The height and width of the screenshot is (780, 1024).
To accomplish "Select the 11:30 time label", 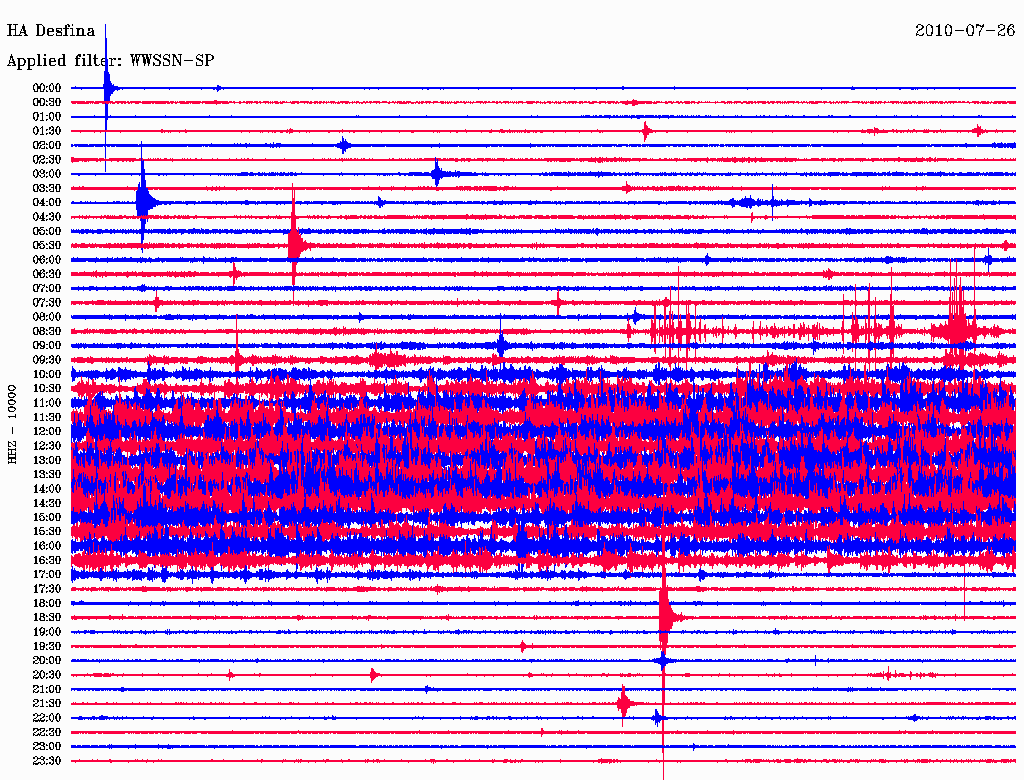I will point(47,417).
